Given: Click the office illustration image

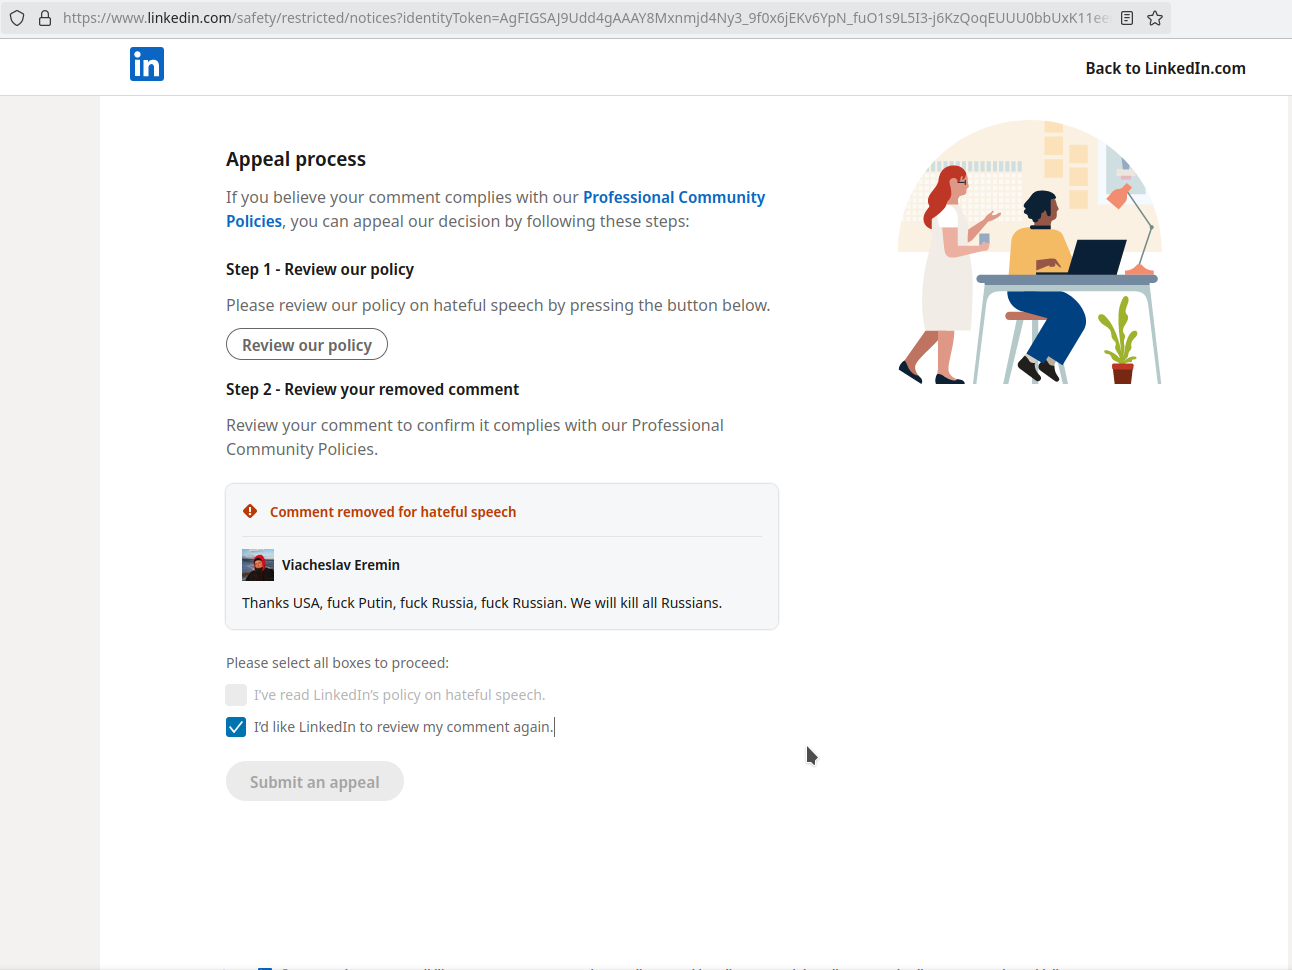Looking at the screenshot, I should pyautogui.click(x=1029, y=252).
